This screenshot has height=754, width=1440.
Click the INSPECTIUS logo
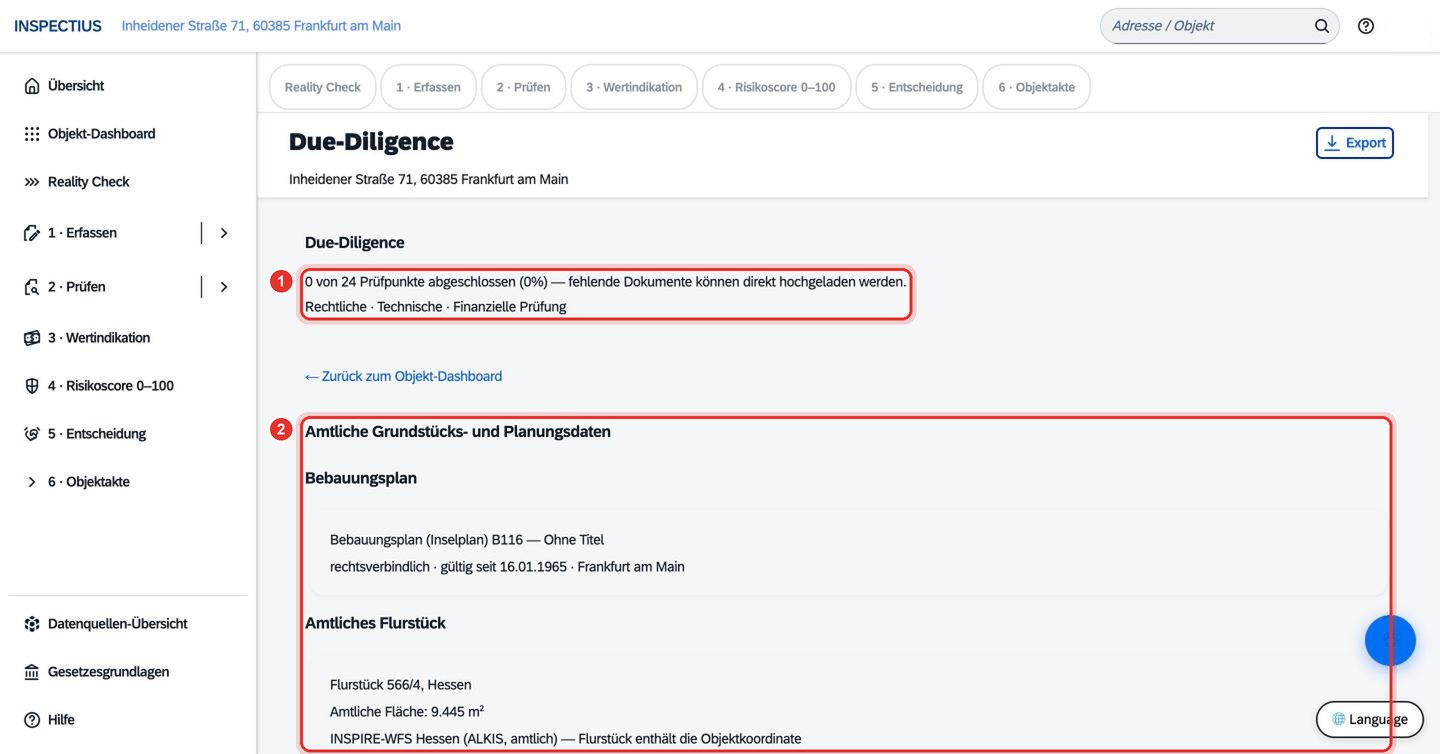pos(58,26)
